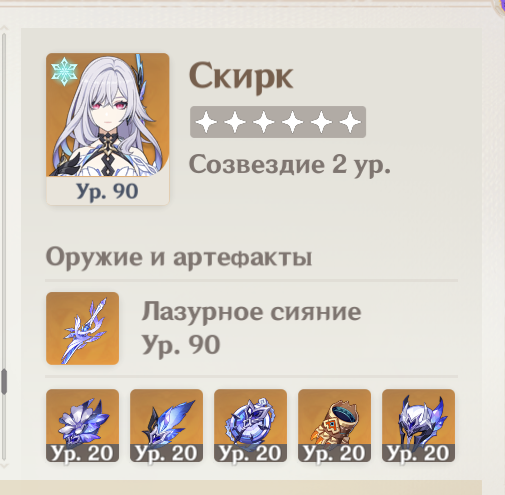Image resolution: width=505 pixels, height=495 pixels.
Task: Click the left vertical scrollbar thumb
Action: click(4, 382)
